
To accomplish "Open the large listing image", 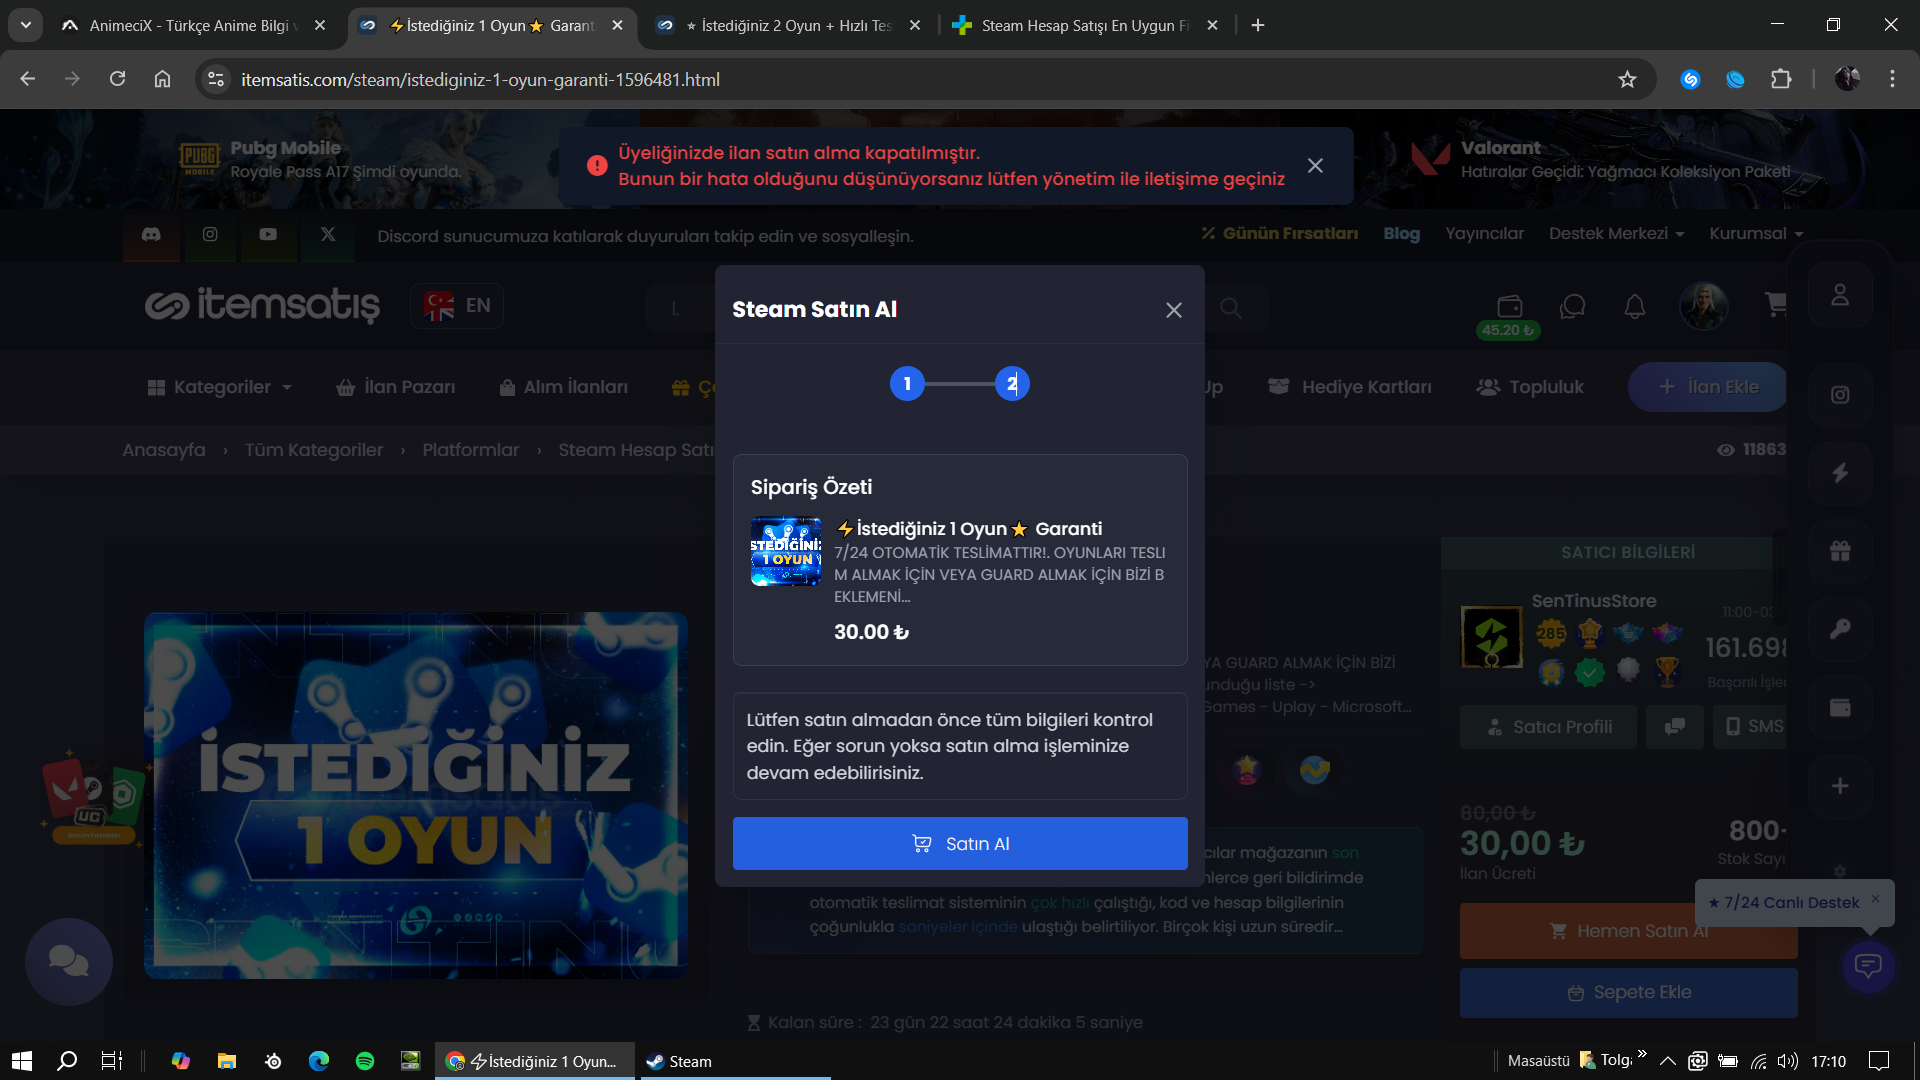I will 416,795.
